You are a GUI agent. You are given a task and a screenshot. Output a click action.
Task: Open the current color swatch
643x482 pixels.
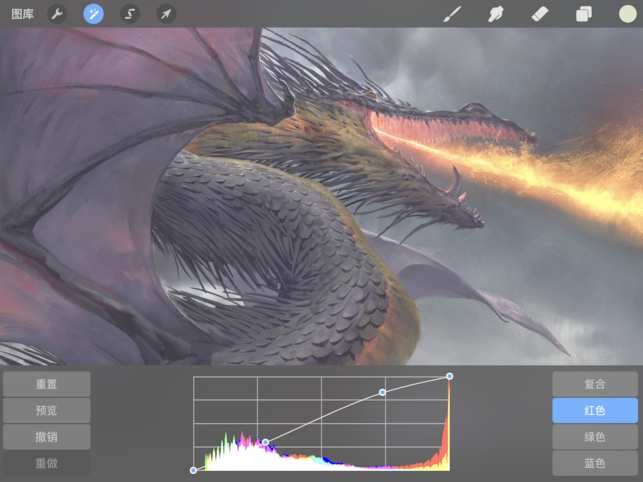click(627, 14)
